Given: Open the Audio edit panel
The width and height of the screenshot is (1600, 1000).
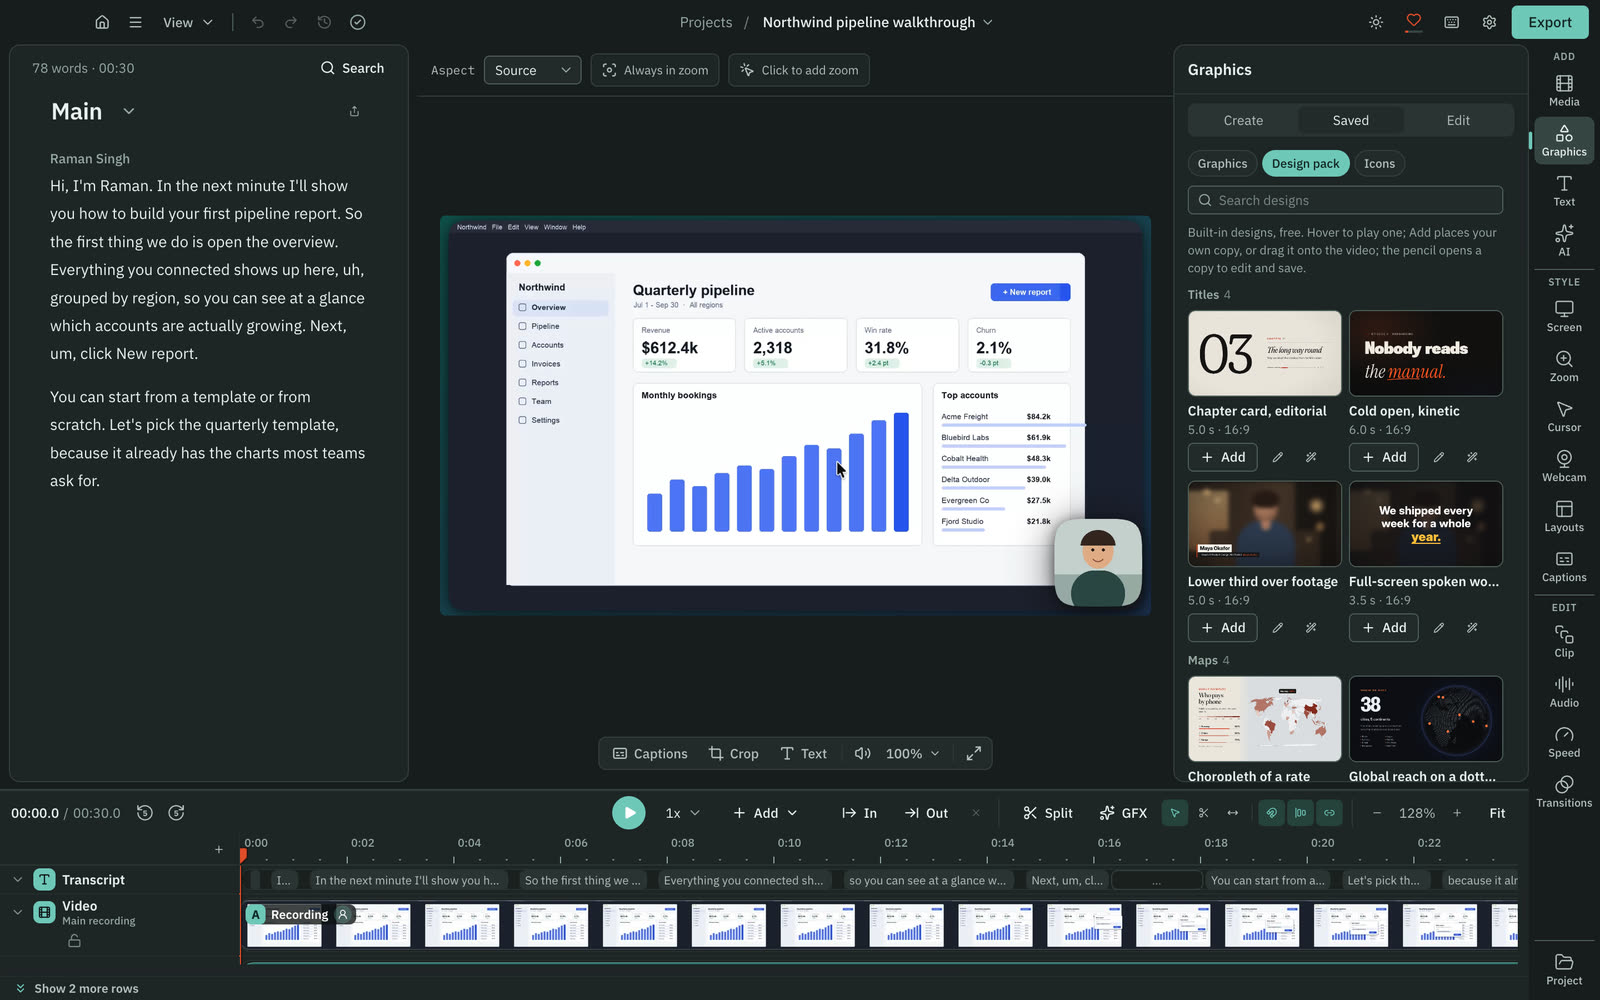Looking at the screenshot, I should pyautogui.click(x=1564, y=691).
